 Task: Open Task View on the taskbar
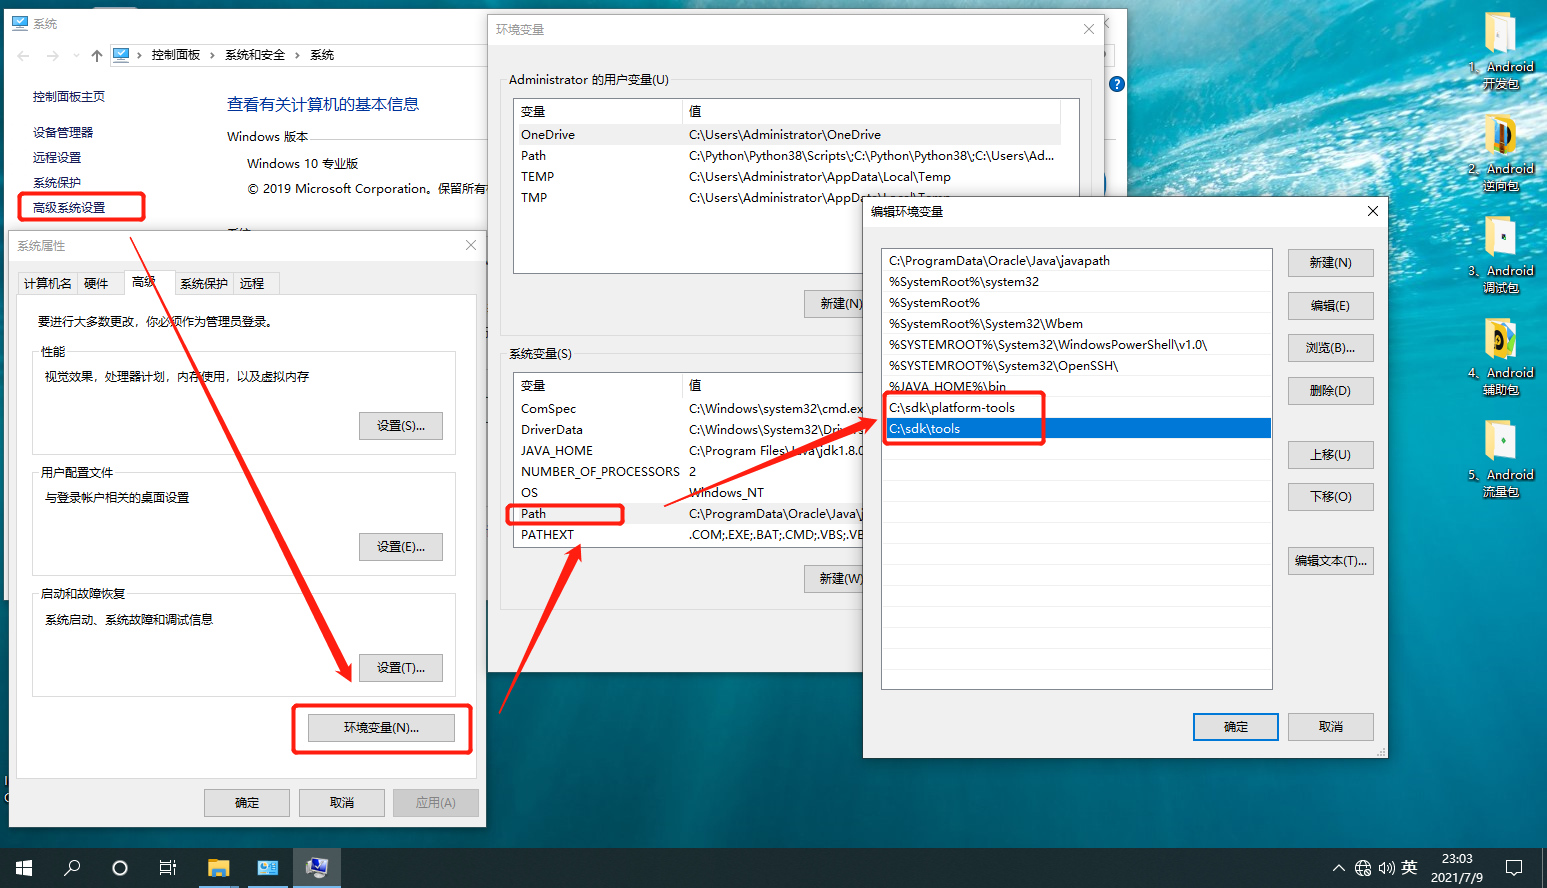click(168, 868)
